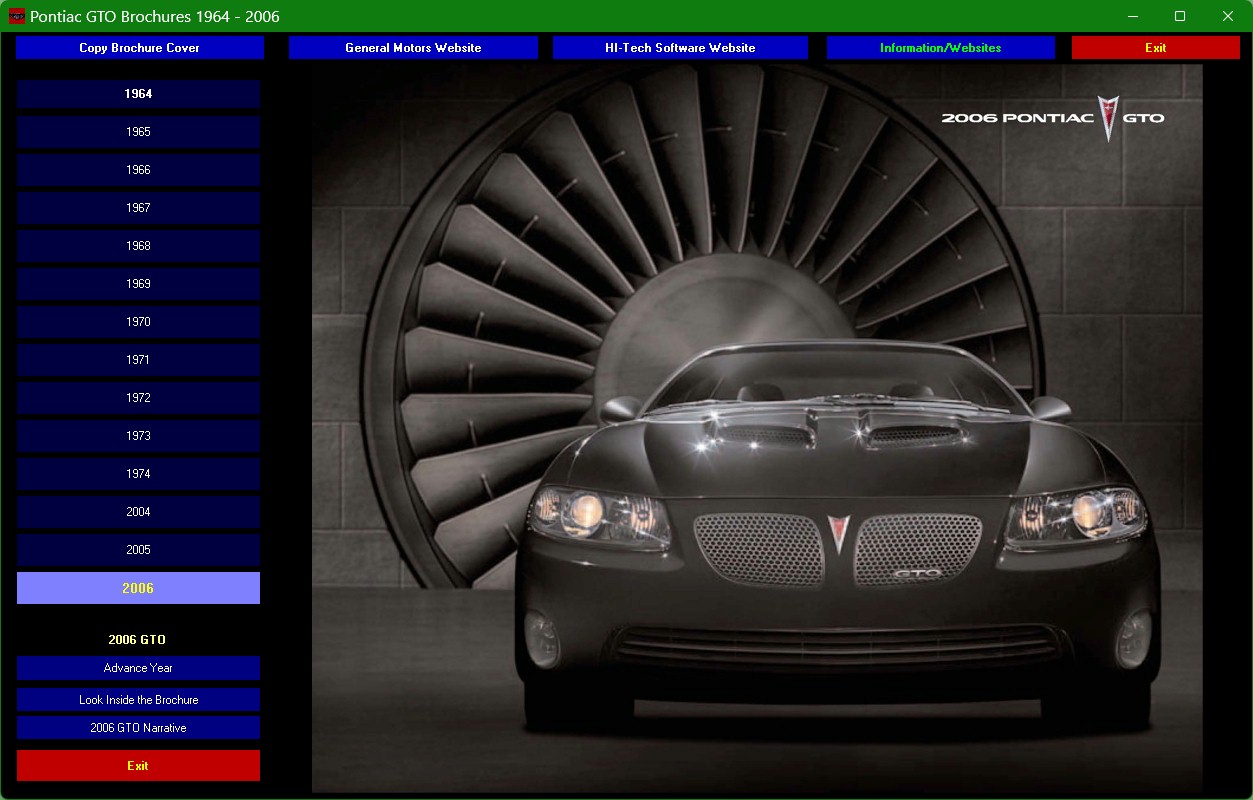The height and width of the screenshot is (800, 1253).
Task: Select the 1972 brochure year
Action: click(x=138, y=398)
